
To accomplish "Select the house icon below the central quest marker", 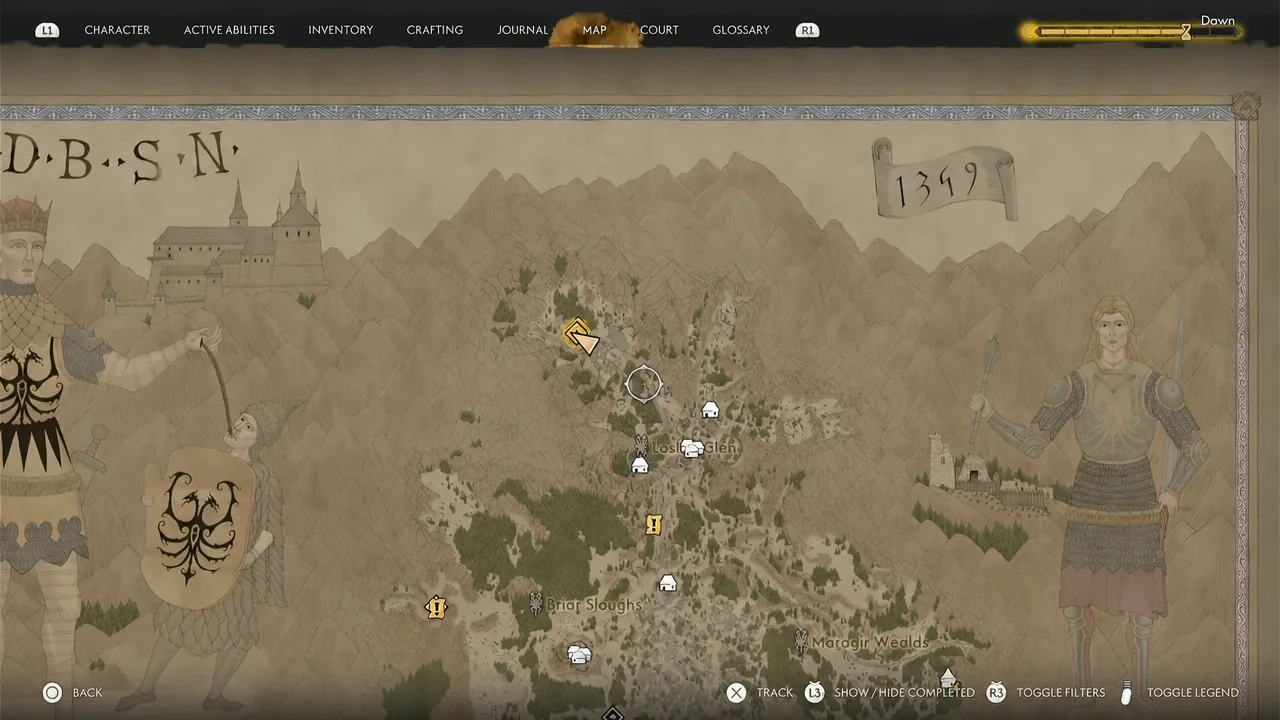I will [668, 583].
